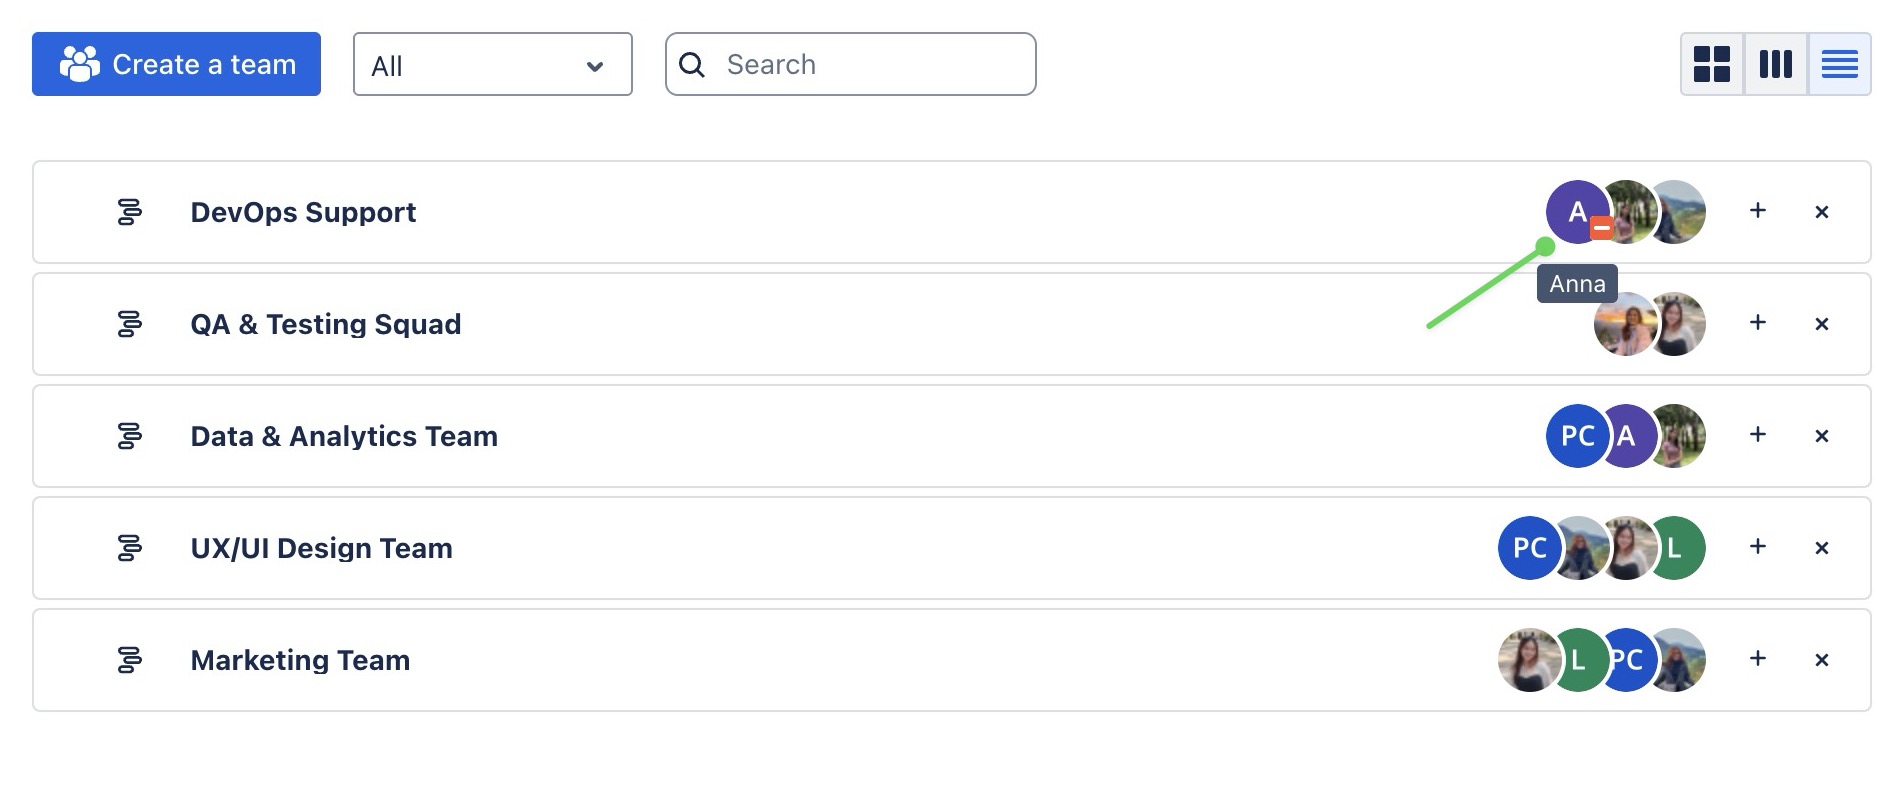Add a member to Marketing Team
The width and height of the screenshot is (1904, 806).
pos(1757,659)
